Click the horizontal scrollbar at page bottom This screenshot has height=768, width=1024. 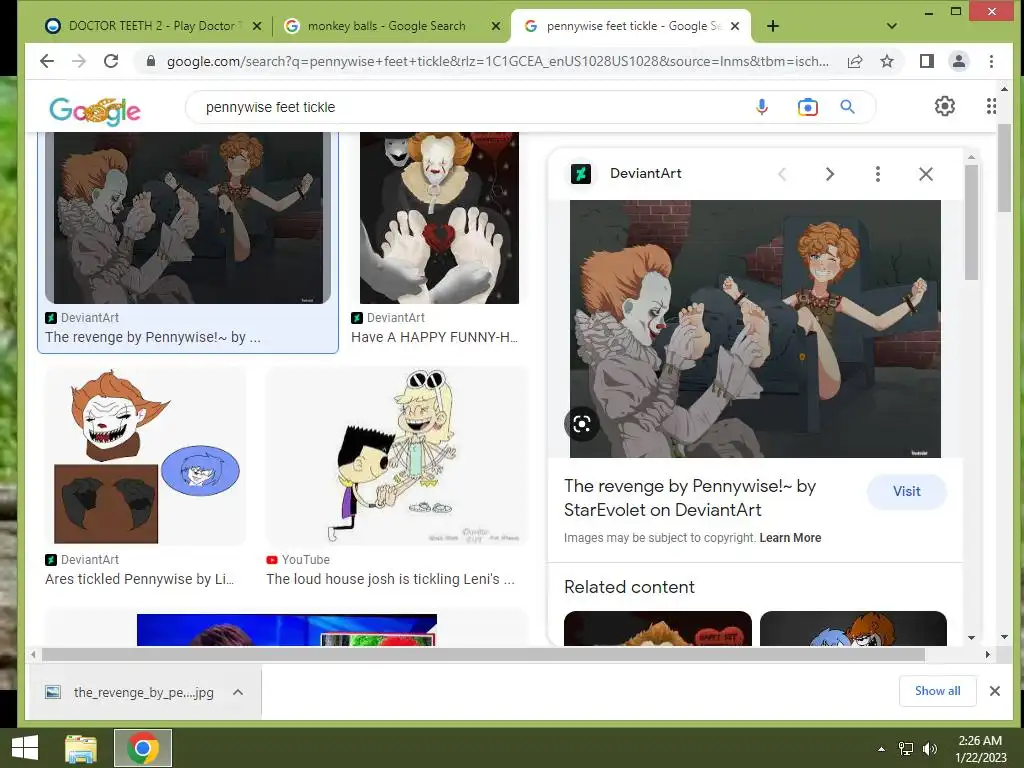(483, 654)
